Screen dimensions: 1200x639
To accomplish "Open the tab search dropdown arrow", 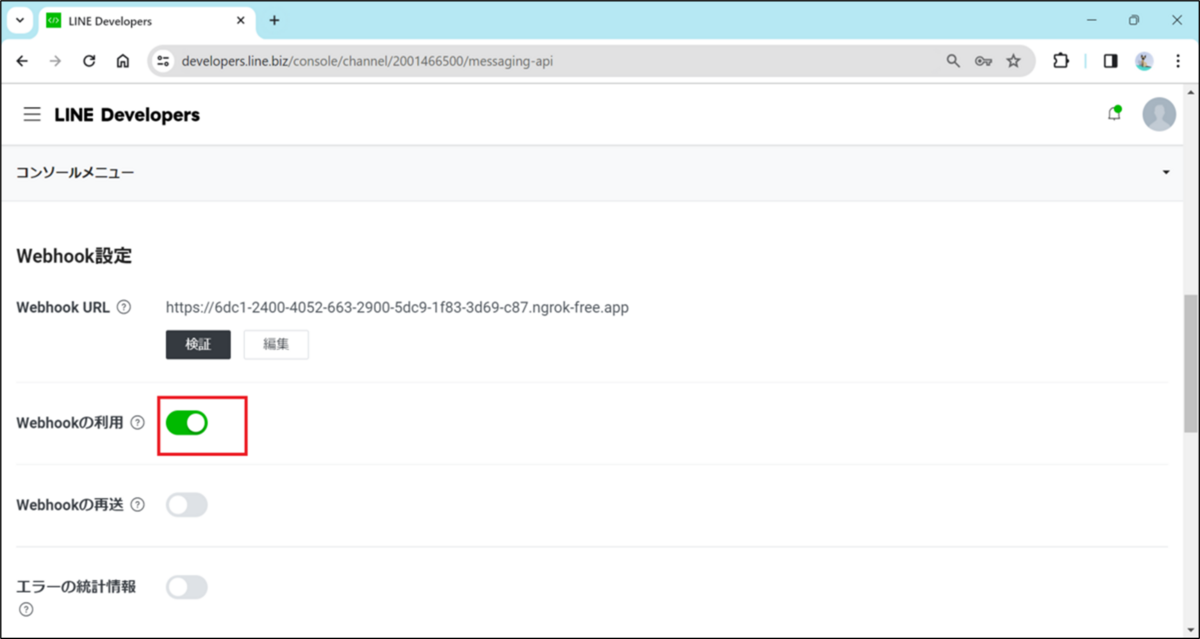I will (x=19, y=20).
